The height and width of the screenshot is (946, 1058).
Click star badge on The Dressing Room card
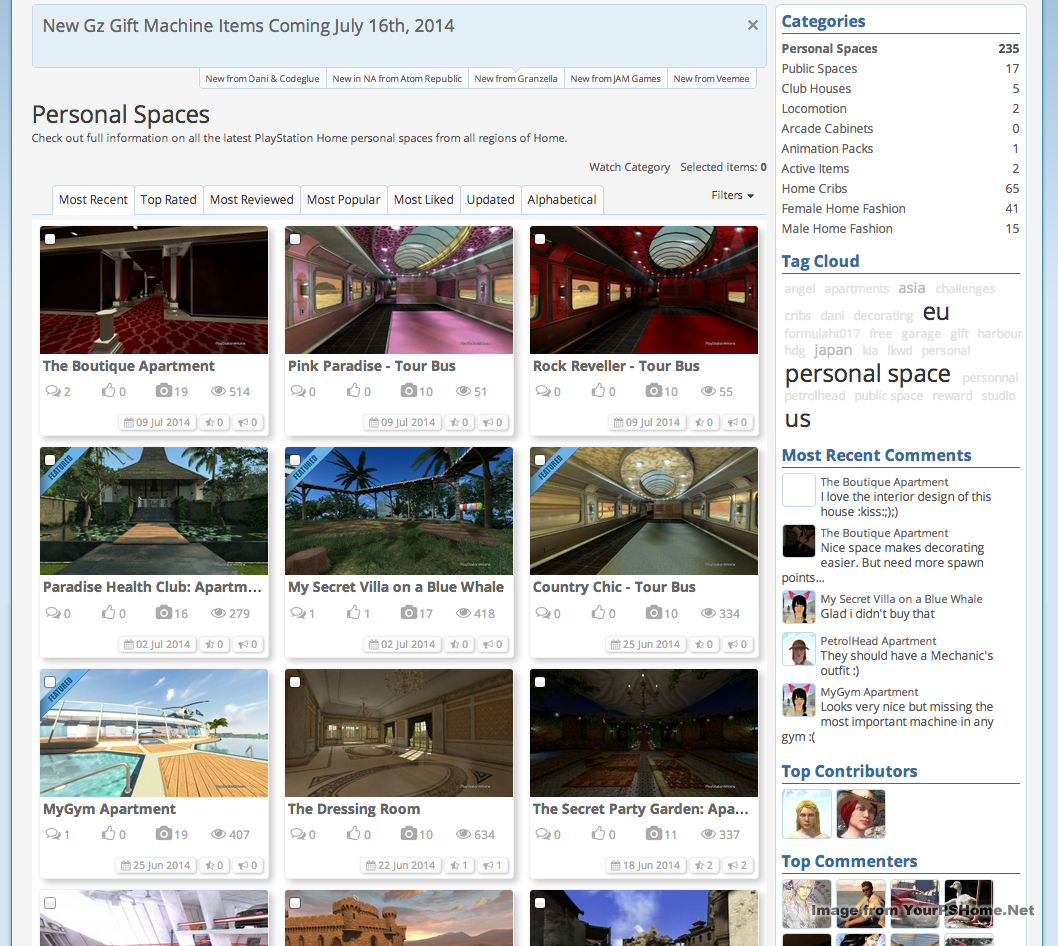460,865
